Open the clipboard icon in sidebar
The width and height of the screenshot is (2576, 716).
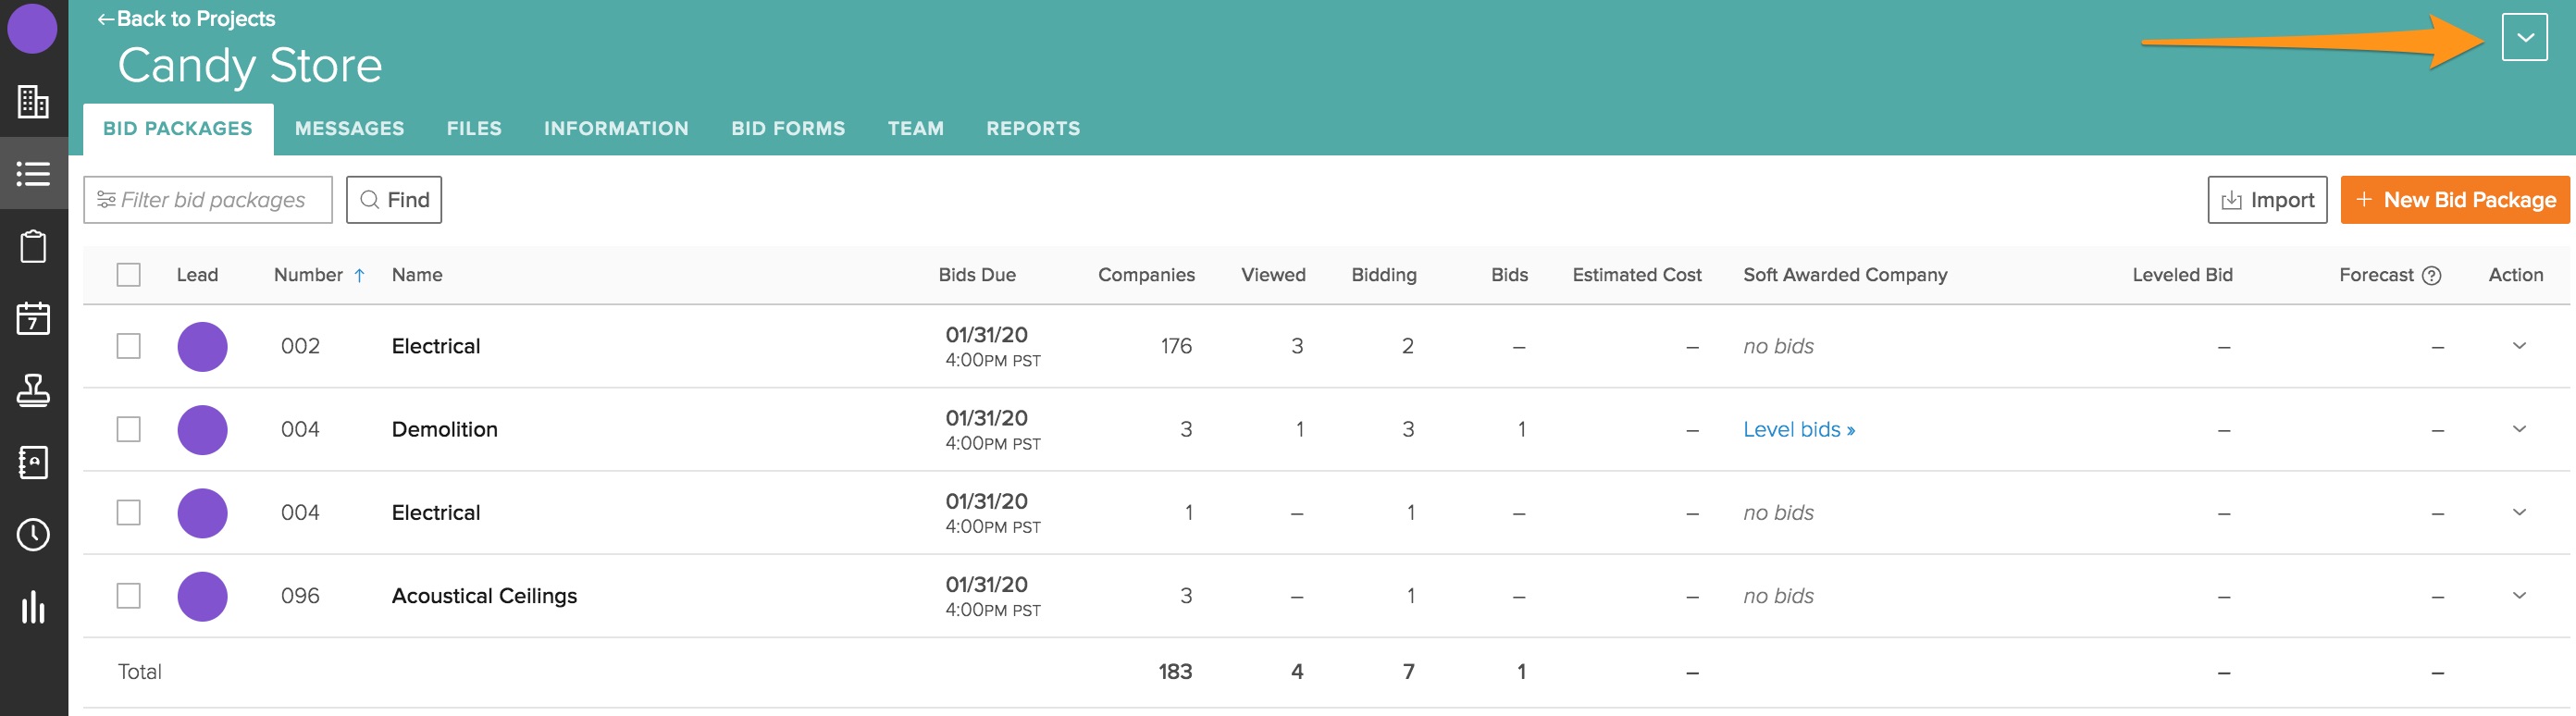click(33, 246)
